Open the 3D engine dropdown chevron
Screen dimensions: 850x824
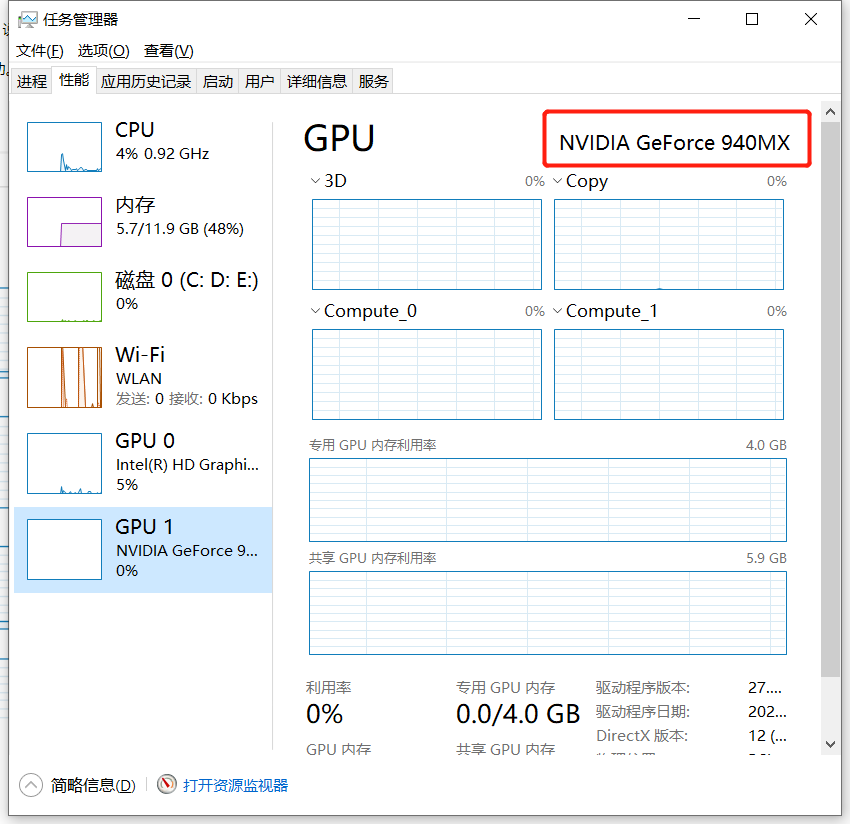pyautogui.click(x=315, y=181)
